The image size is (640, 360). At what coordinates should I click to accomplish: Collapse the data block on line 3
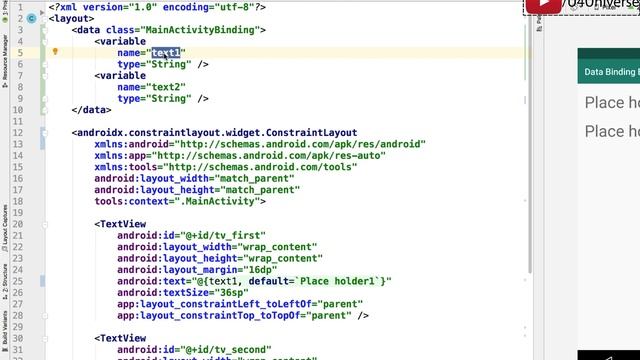click(x=44, y=30)
